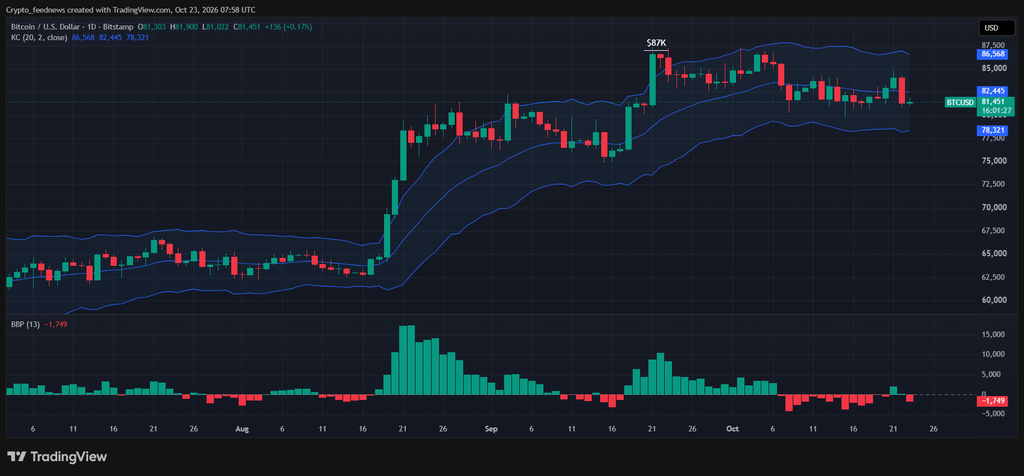Click the 72,500 price scale label
The width and height of the screenshot is (1024, 476).
(992, 184)
